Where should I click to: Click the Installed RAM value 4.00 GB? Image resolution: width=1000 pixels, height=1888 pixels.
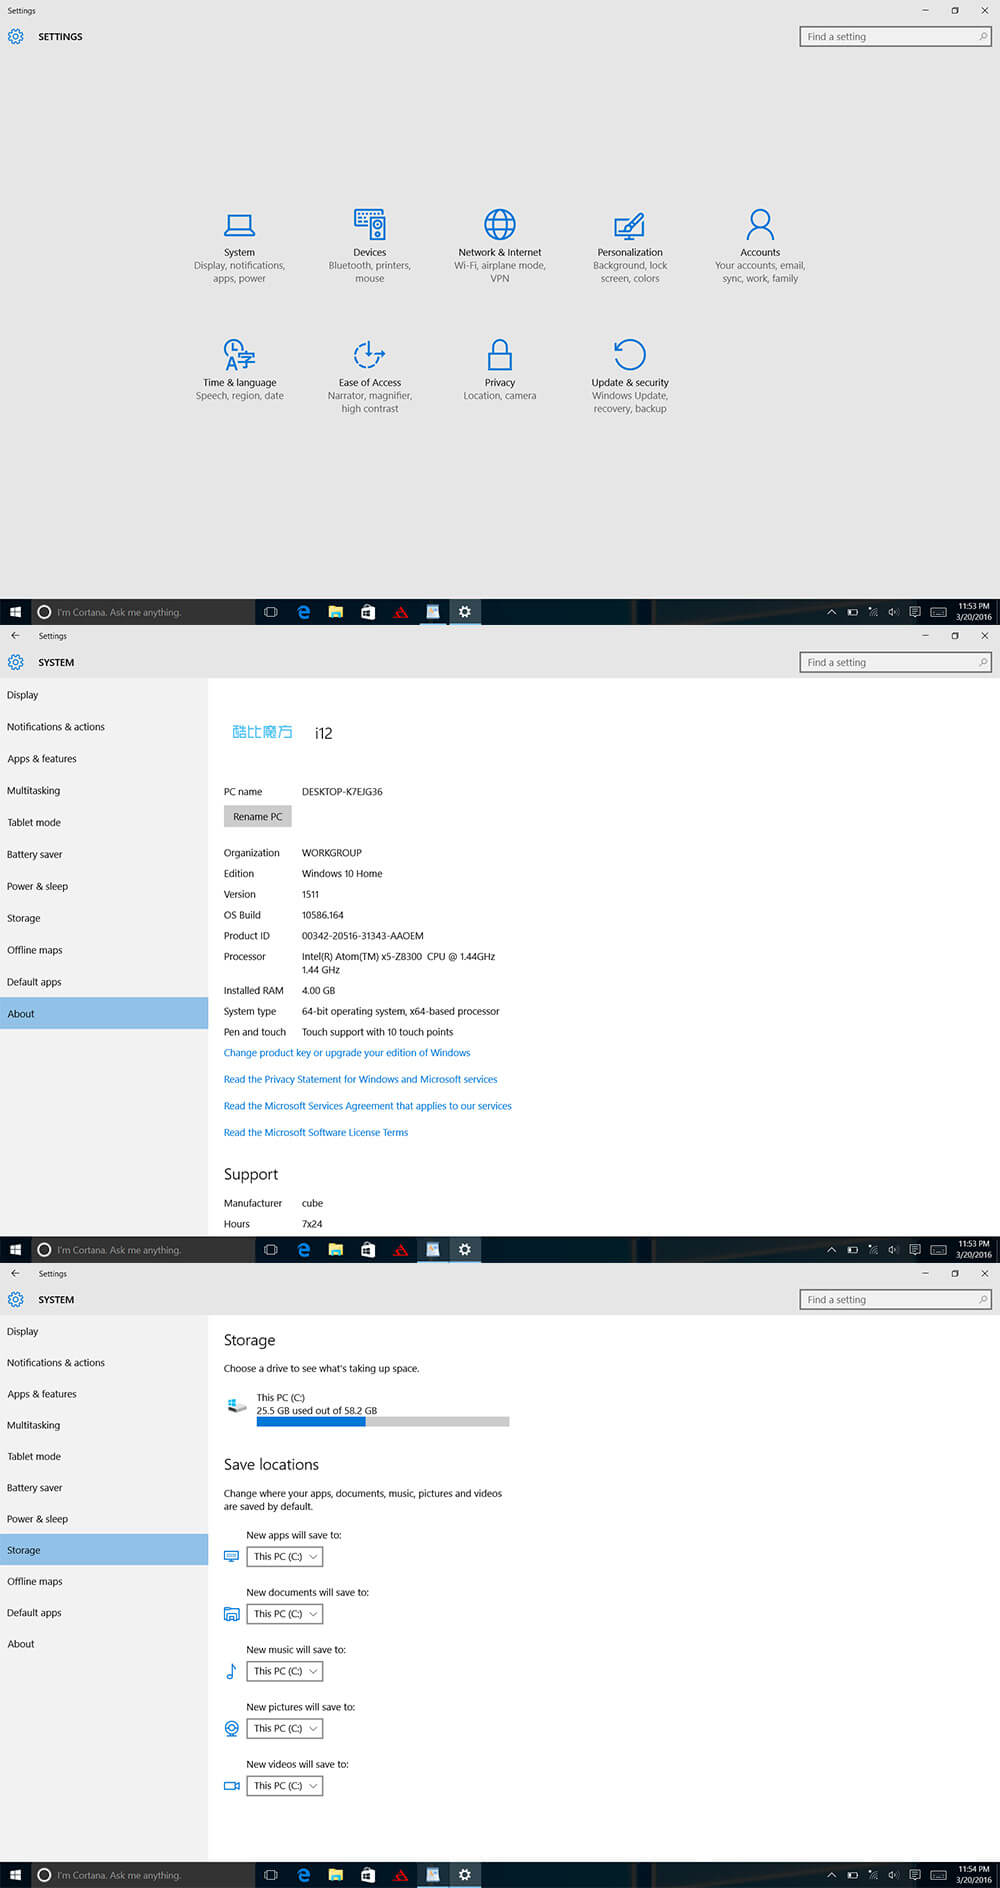319,991
